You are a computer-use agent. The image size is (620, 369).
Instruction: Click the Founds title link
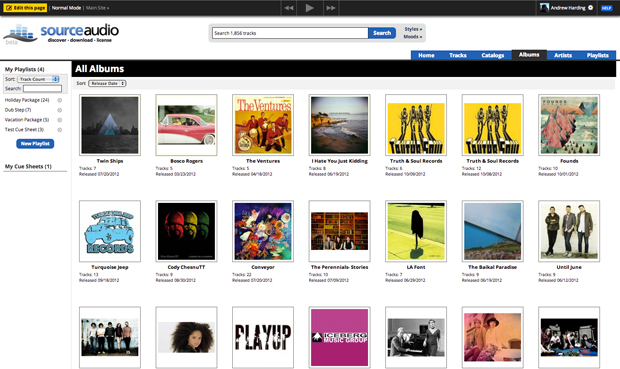coord(569,161)
